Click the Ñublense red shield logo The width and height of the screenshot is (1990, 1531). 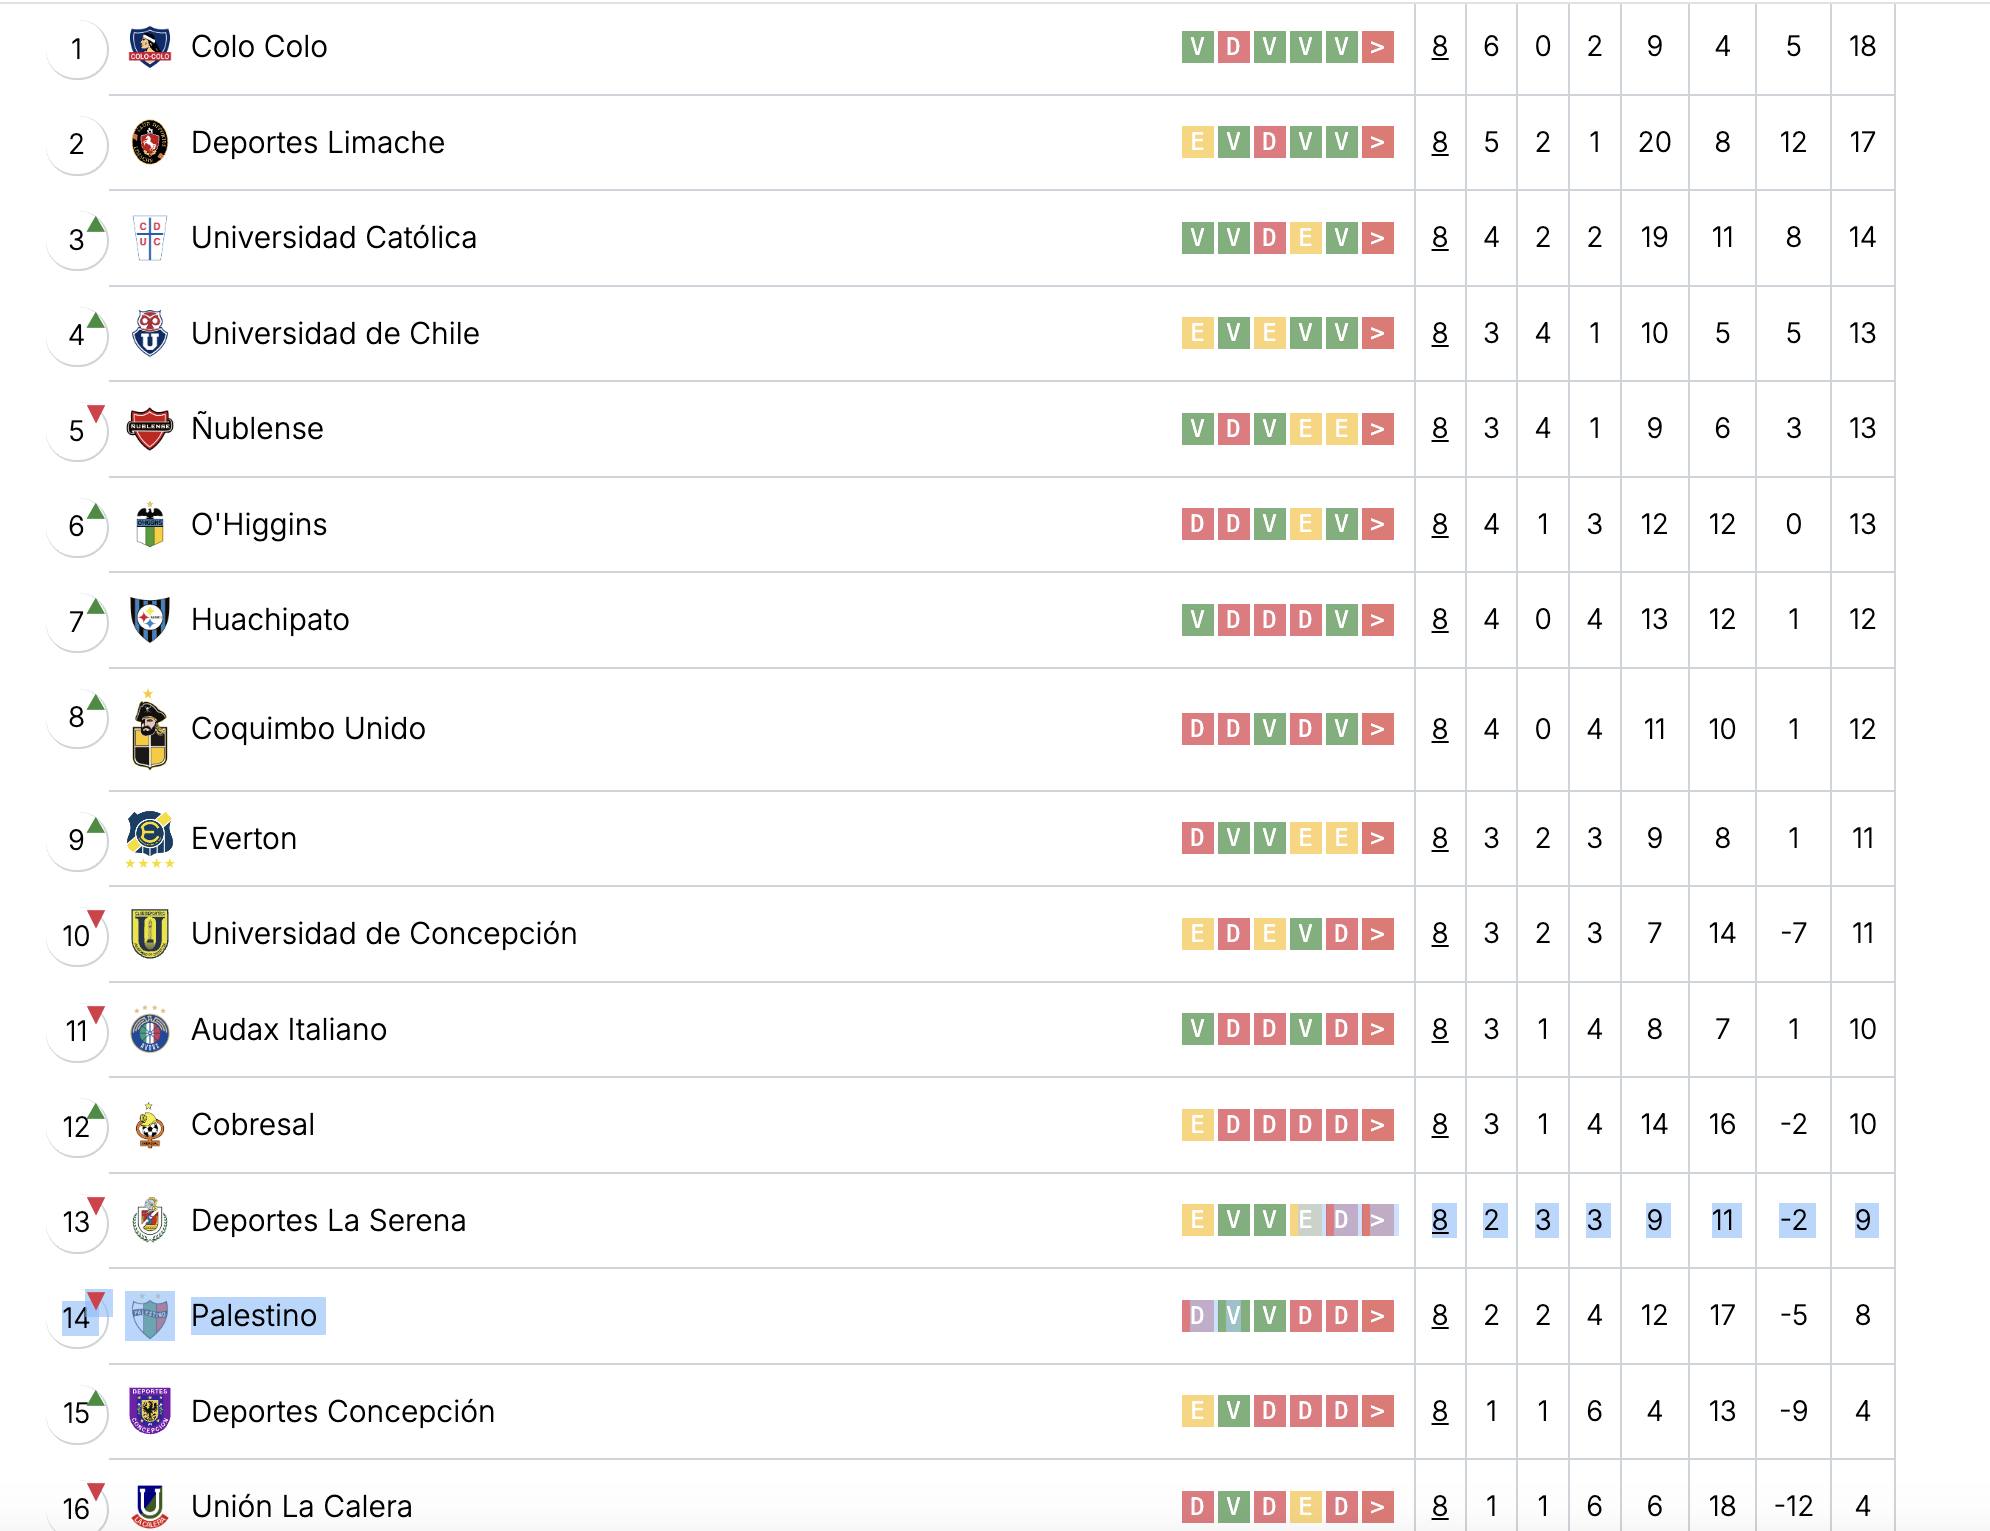[x=150, y=429]
